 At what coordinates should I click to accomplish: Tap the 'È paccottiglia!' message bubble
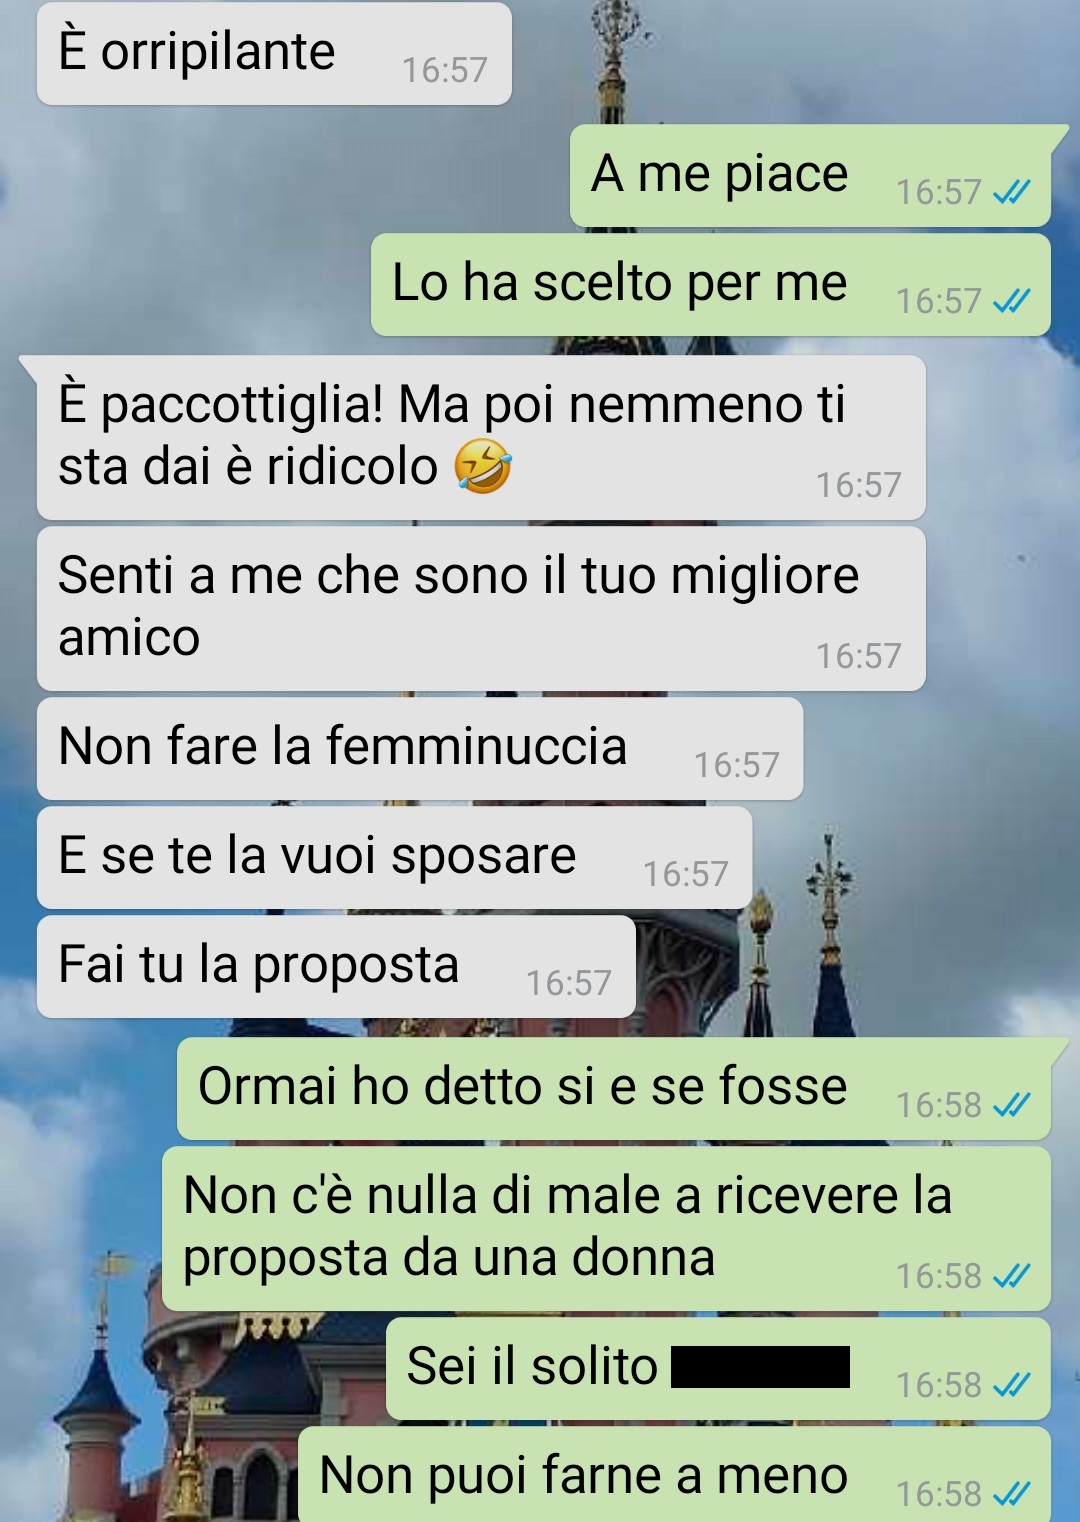(481, 437)
